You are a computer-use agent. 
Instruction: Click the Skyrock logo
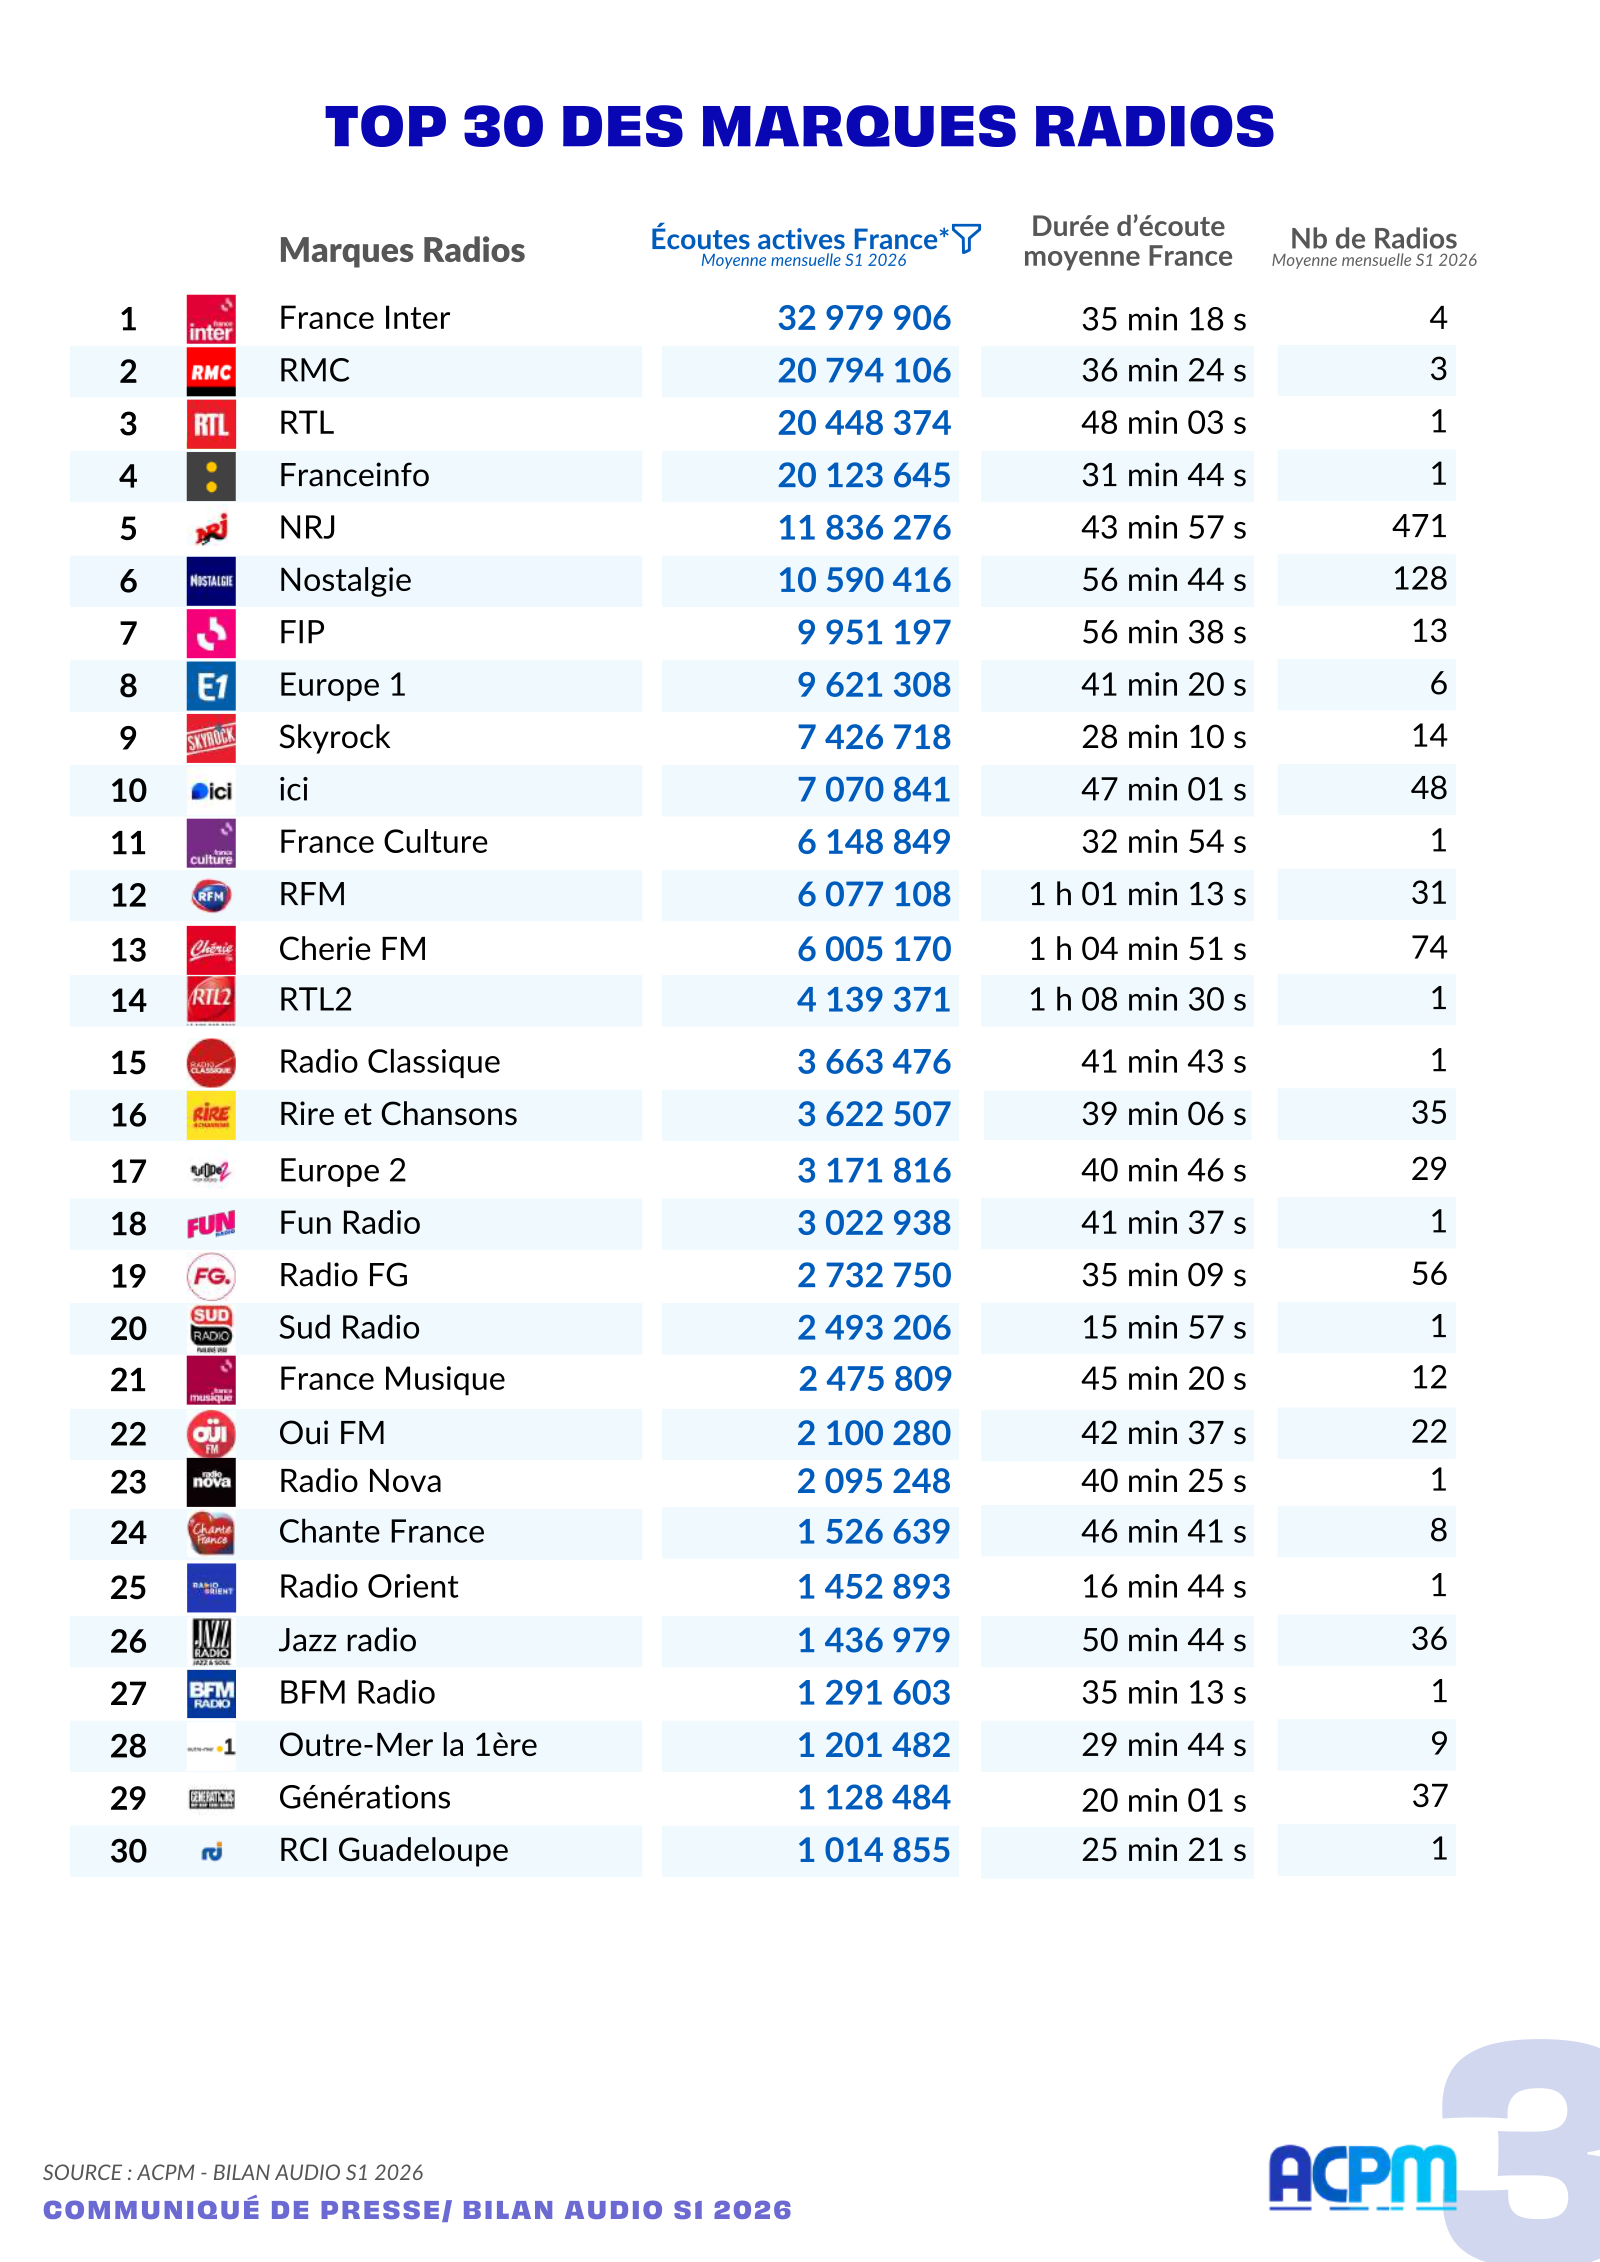(x=211, y=738)
